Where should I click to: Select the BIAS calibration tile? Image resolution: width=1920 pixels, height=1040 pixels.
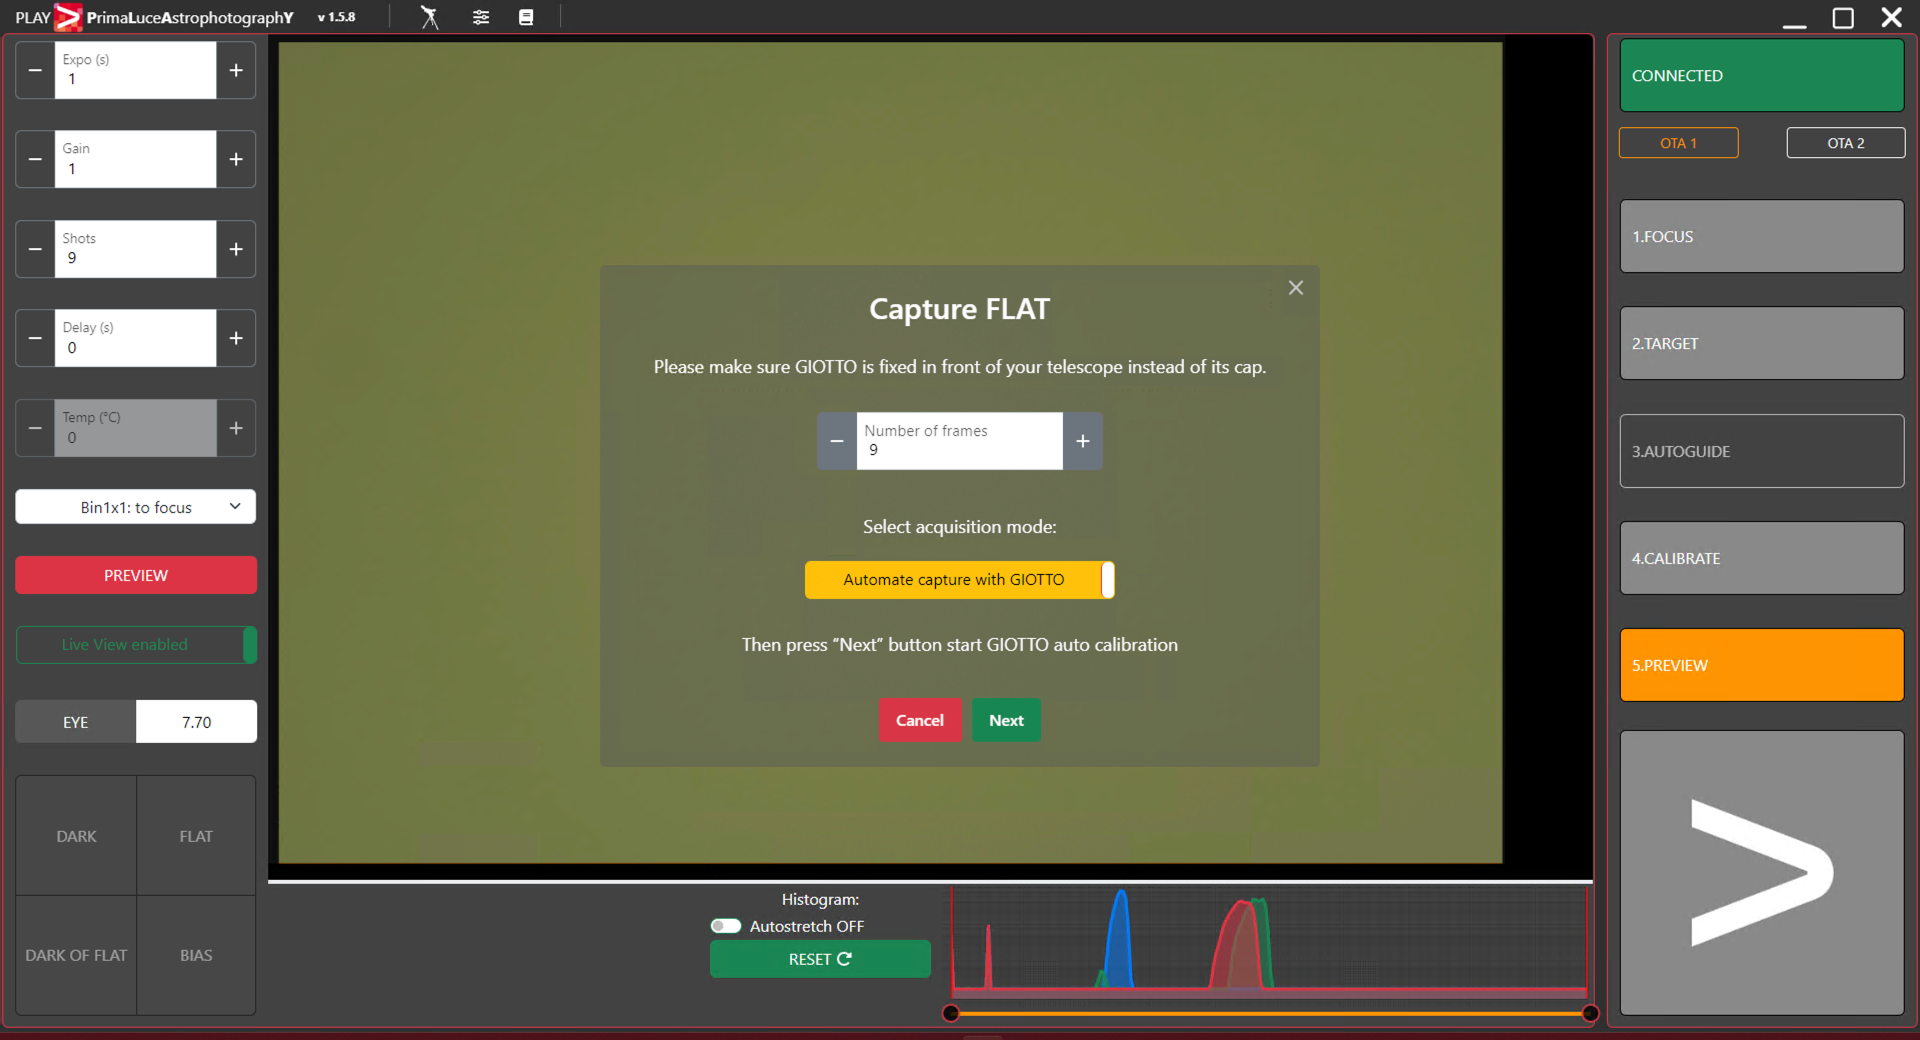[x=196, y=955]
